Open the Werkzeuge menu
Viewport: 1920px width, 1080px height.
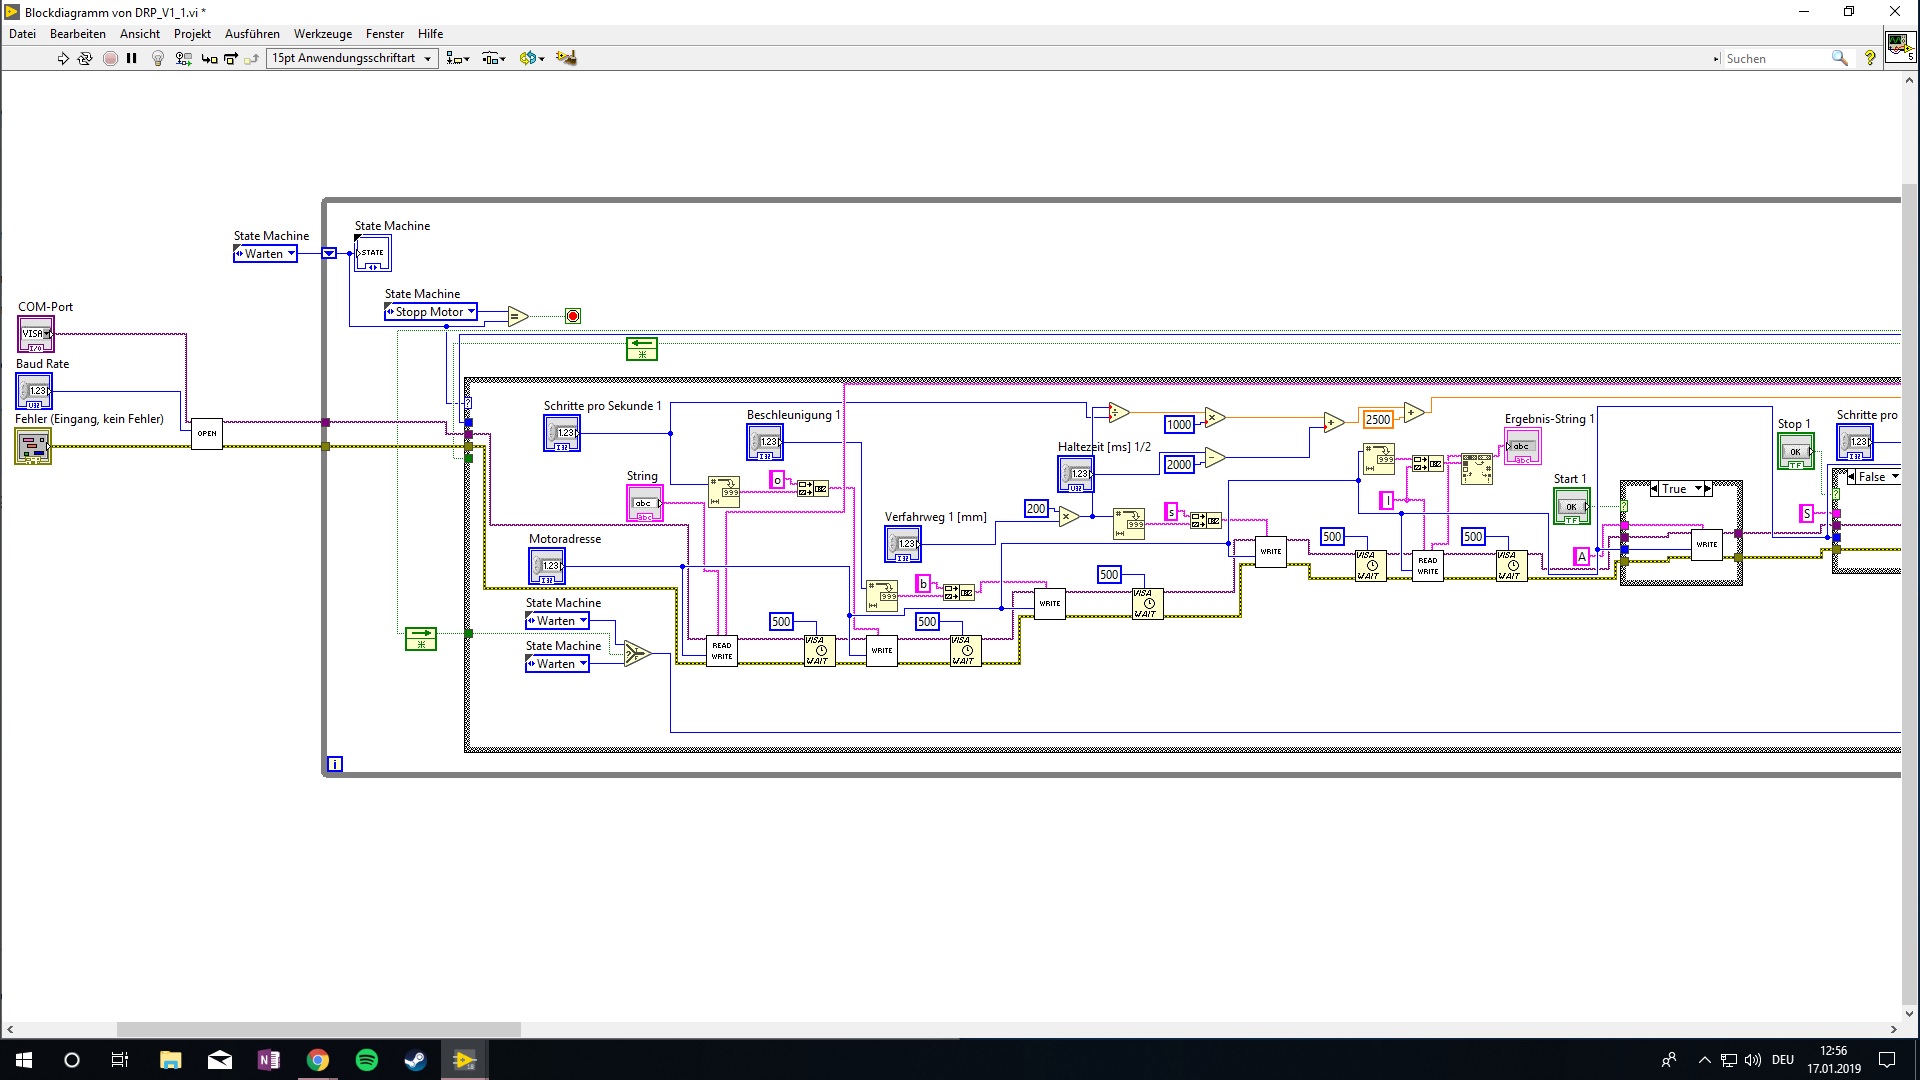[x=322, y=34]
